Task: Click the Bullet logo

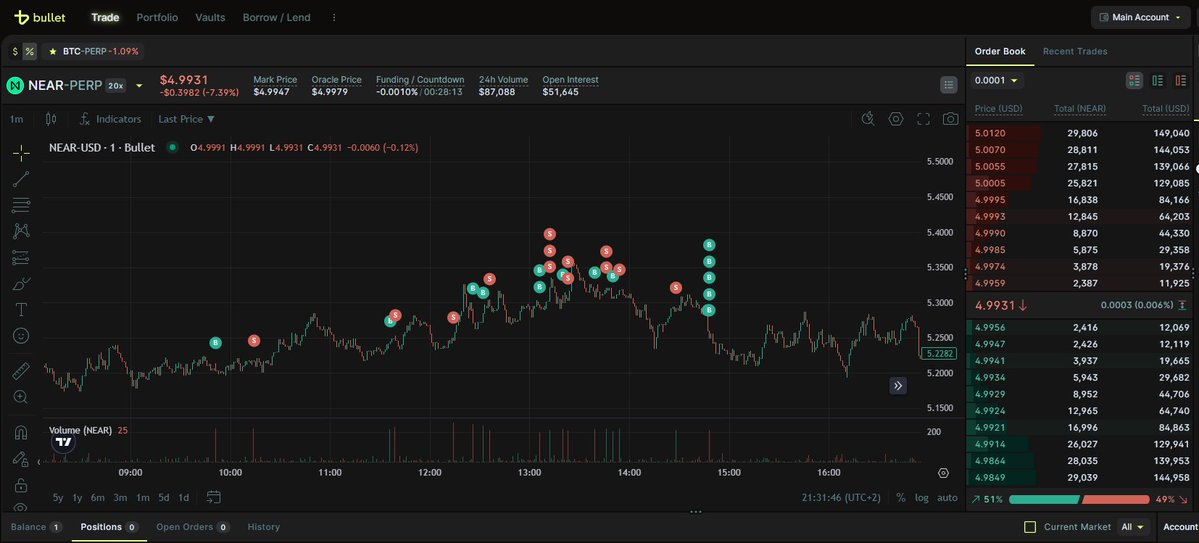Action: (40, 17)
